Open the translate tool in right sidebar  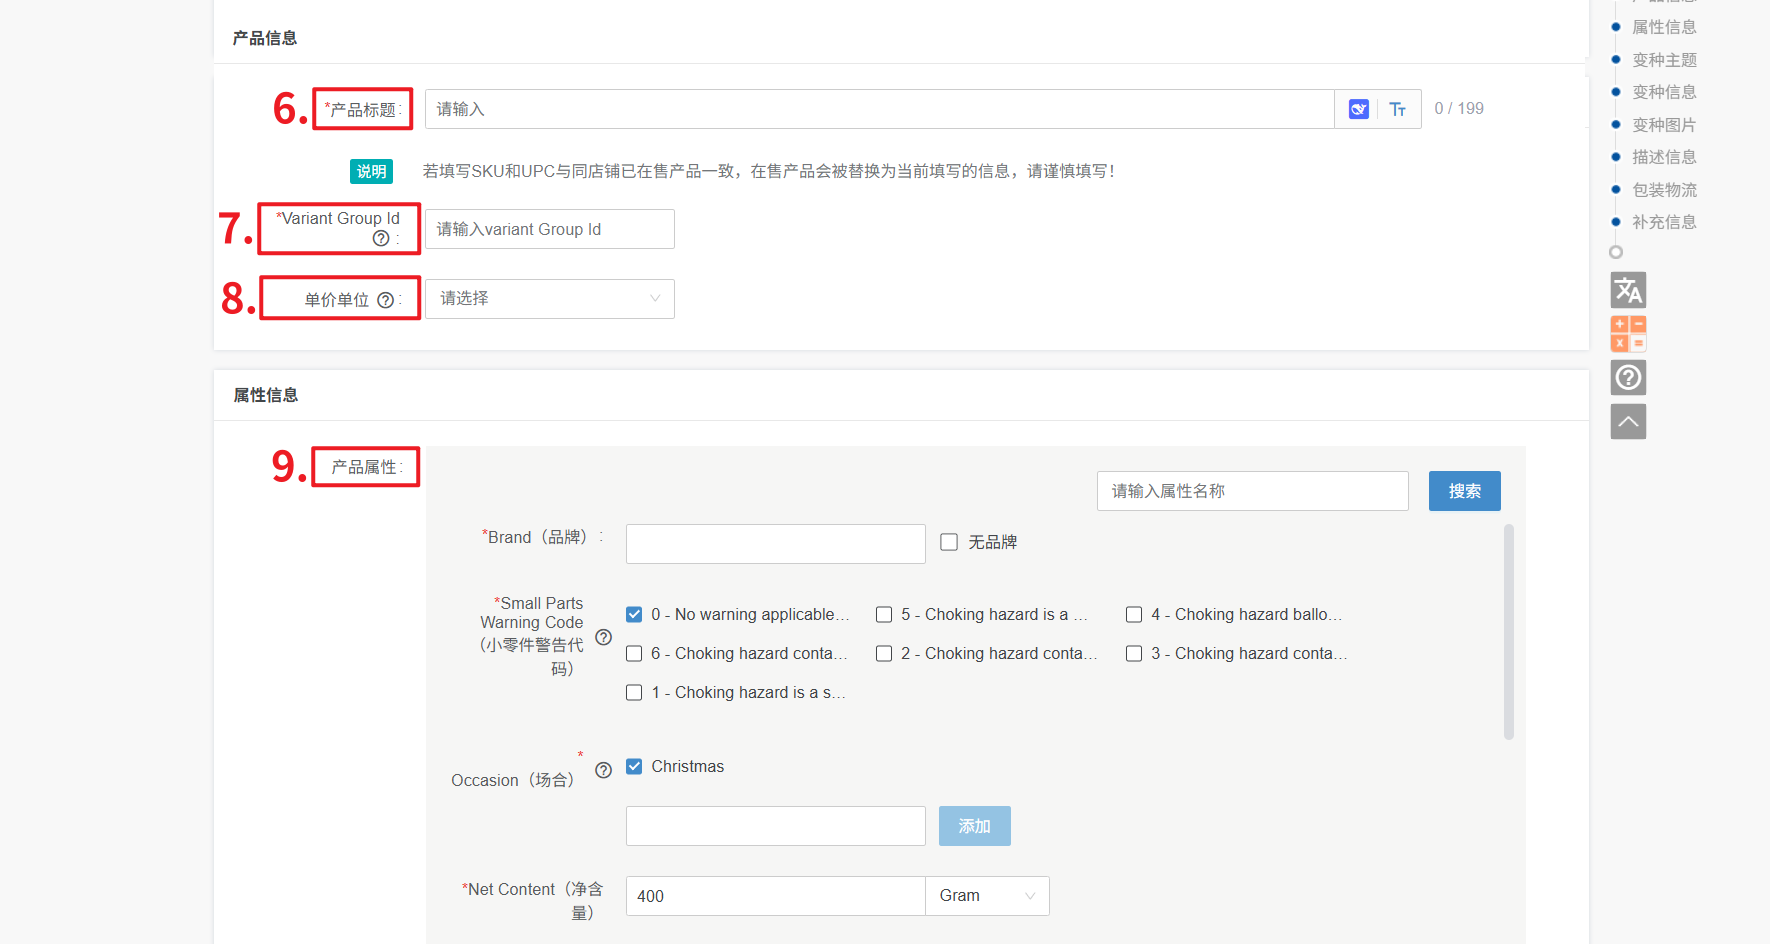(x=1628, y=290)
